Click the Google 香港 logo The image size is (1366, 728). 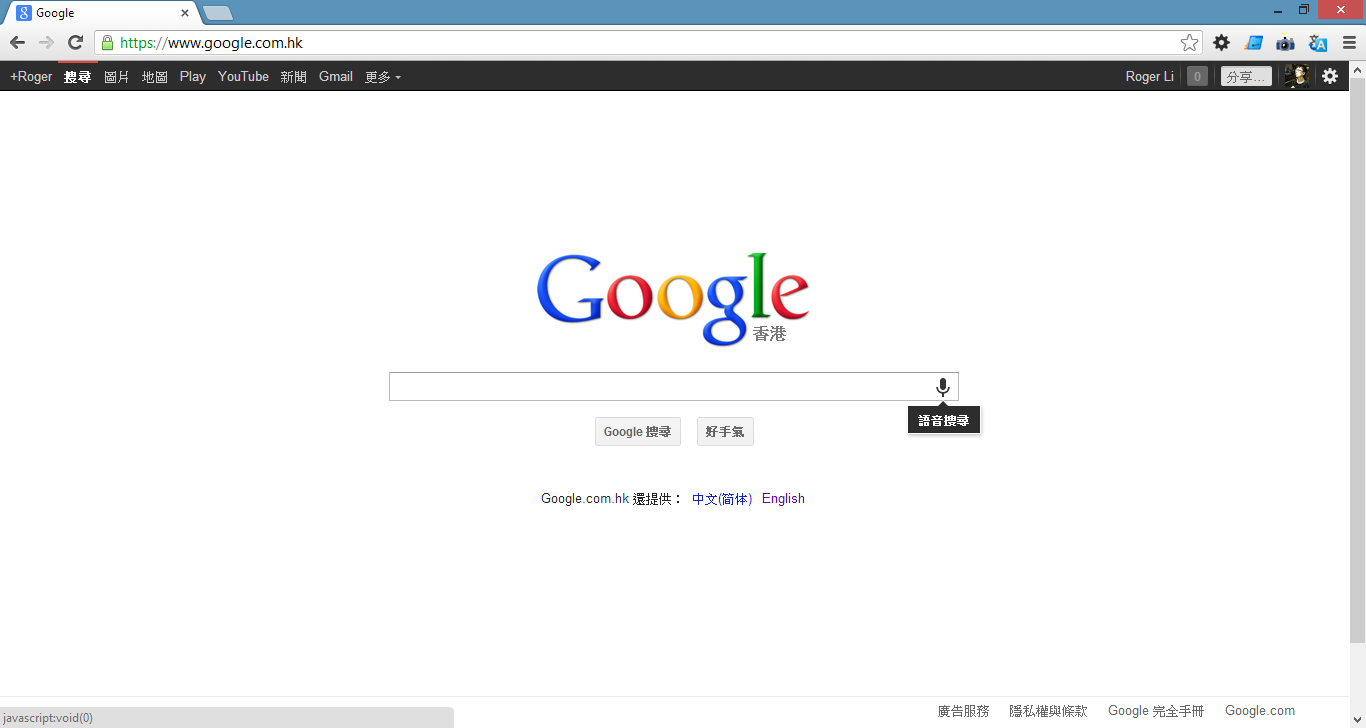click(673, 298)
